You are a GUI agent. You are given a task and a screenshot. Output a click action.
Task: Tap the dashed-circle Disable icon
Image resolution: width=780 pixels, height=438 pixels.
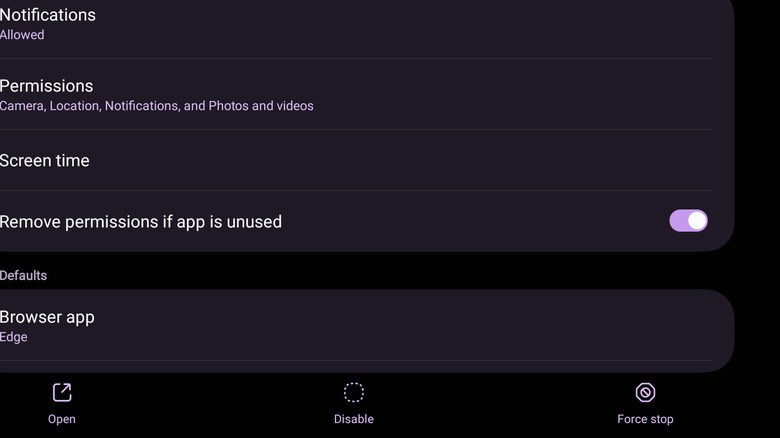[353, 392]
